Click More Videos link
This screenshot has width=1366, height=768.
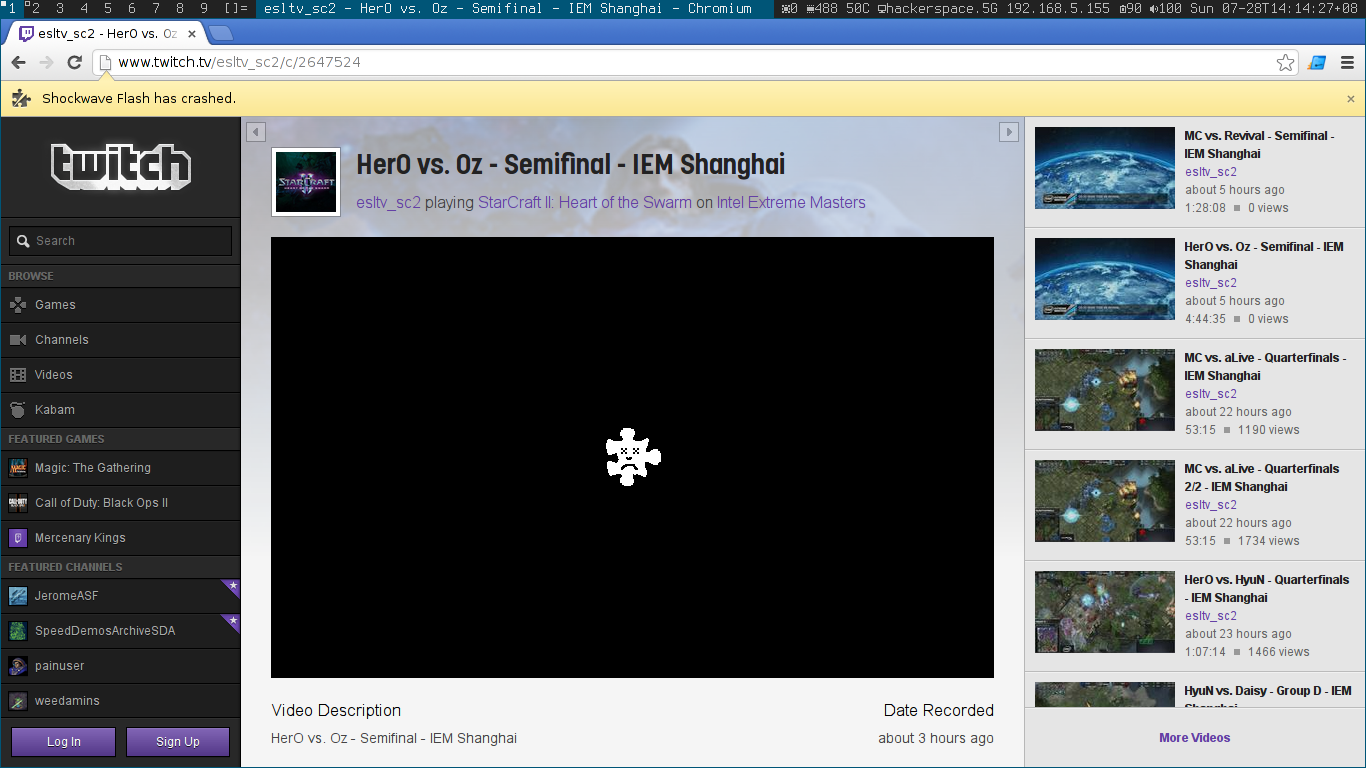[x=1195, y=738]
